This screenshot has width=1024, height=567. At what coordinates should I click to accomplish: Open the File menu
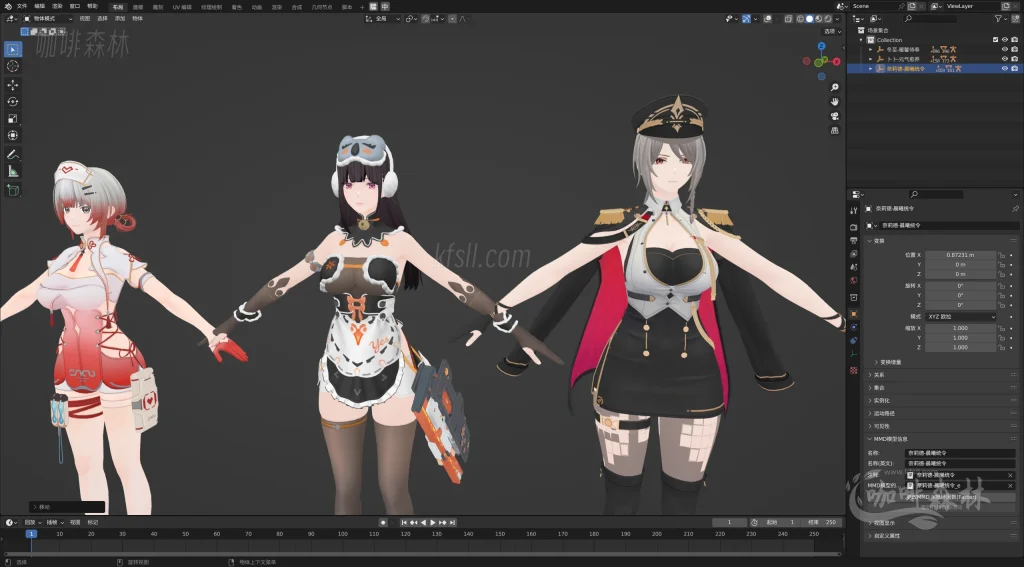(x=22, y=7)
